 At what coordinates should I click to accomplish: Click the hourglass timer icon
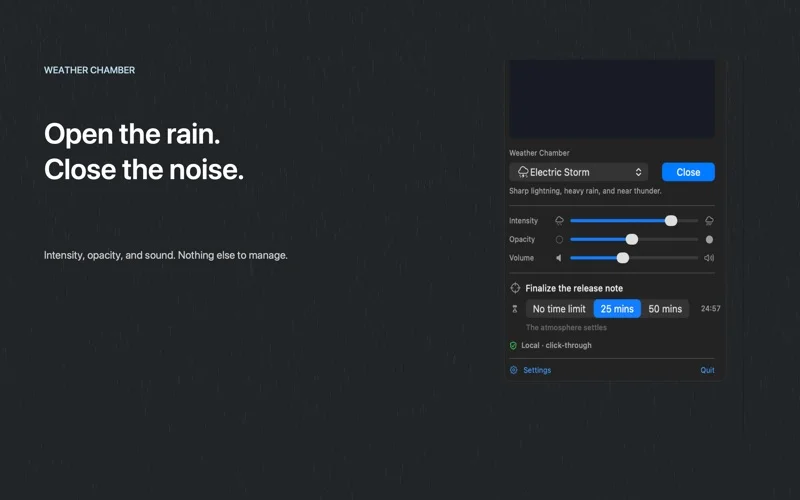pos(515,309)
